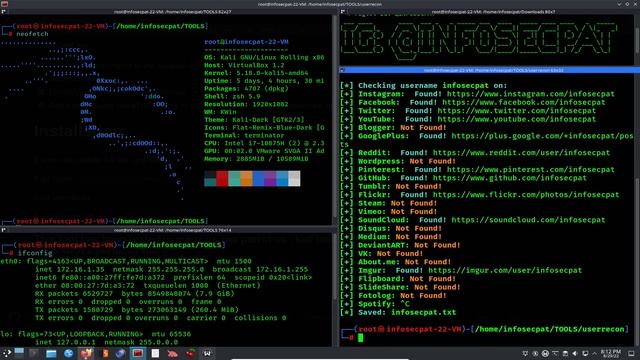
Task: Click the 'Spotify: ^C' line
Action: [375, 304]
